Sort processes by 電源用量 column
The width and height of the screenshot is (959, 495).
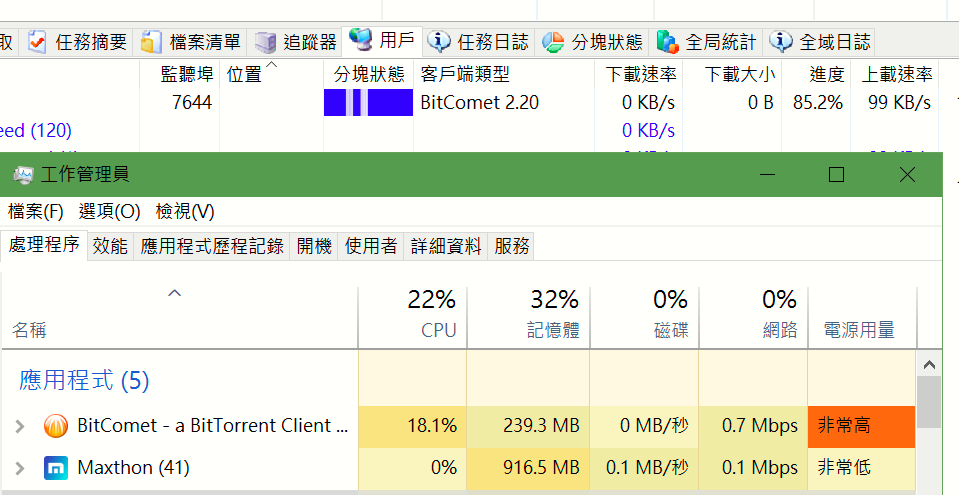pyautogui.click(x=862, y=318)
